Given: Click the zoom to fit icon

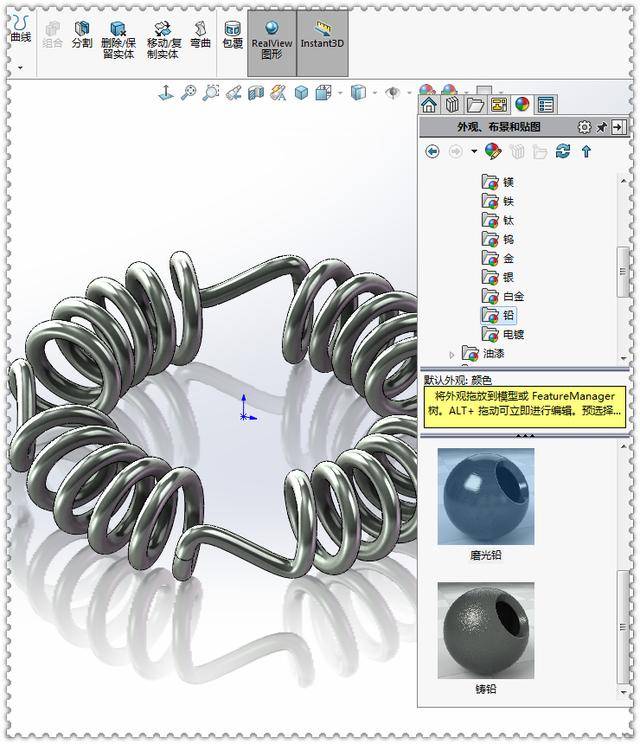Looking at the screenshot, I should (x=188, y=92).
